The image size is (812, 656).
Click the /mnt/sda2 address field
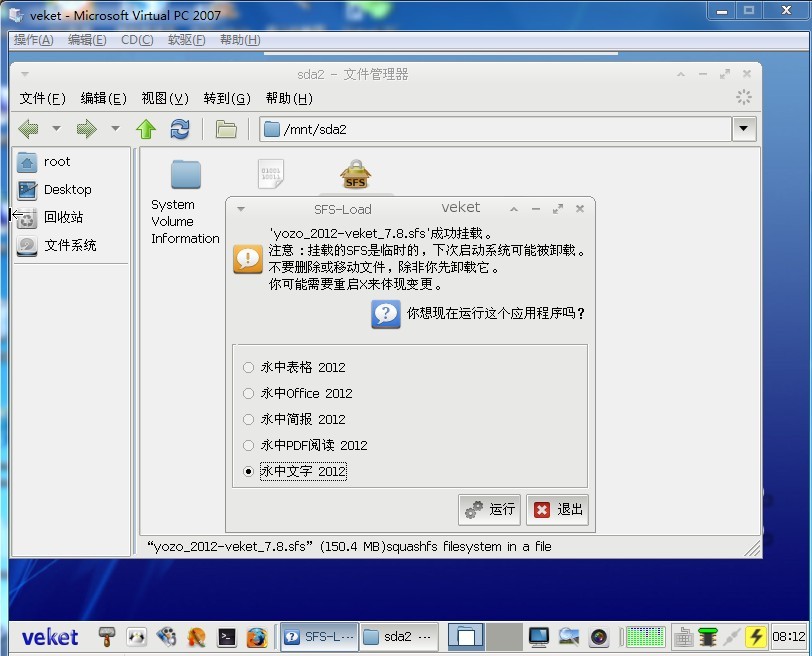(x=496, y=129)
